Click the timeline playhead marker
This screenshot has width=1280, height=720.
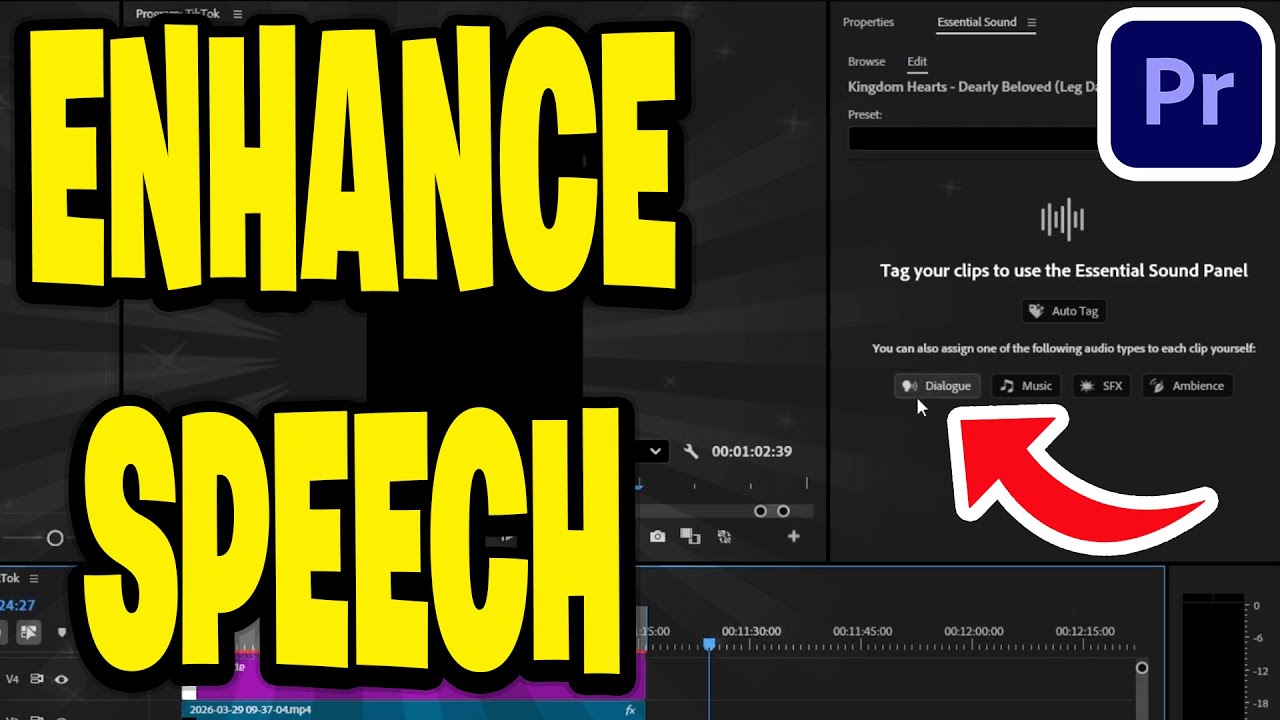[709, 645]
